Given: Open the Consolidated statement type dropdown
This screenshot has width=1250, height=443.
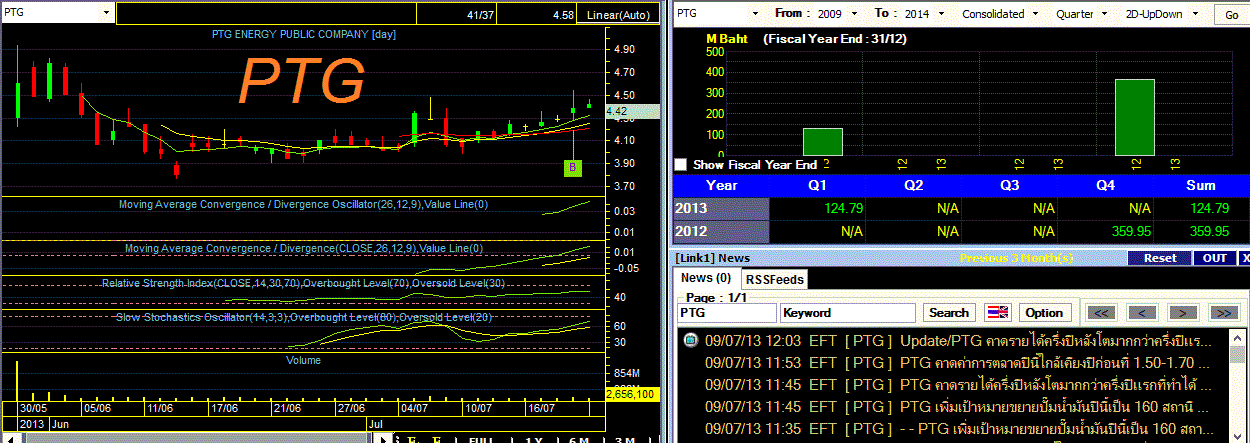Looking at the screenshot, I should (x=1034, y=14).
